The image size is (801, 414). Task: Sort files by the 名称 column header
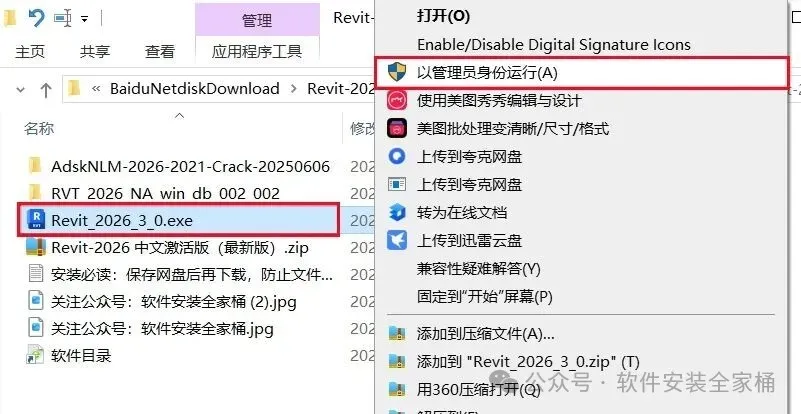tap(39, 128)
